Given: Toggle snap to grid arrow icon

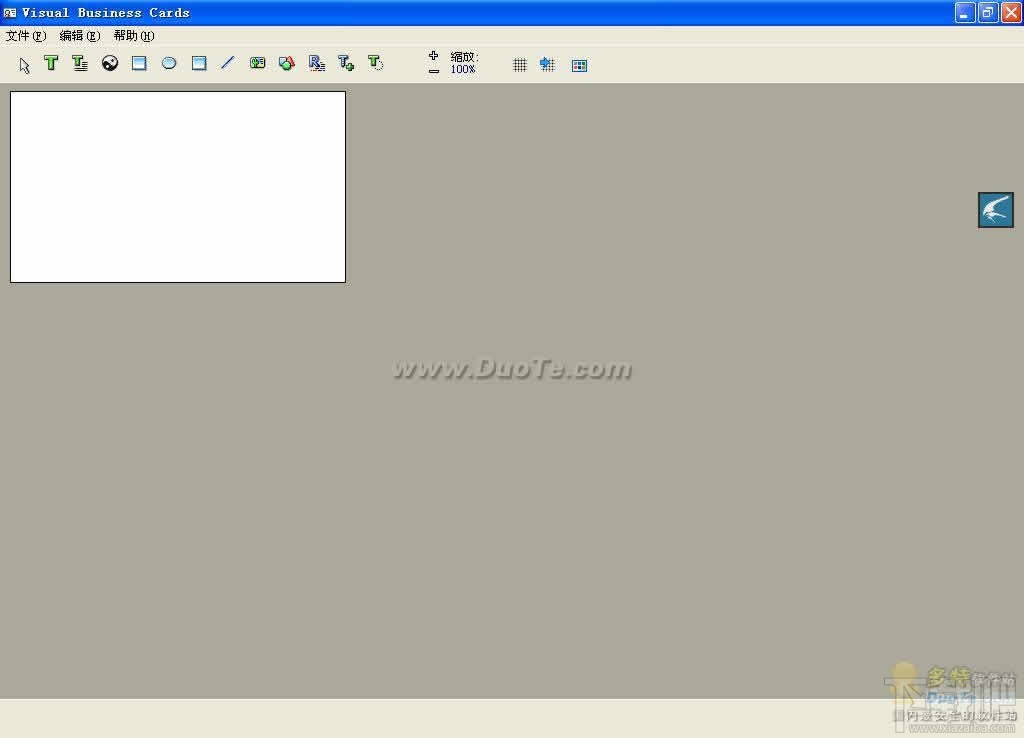Looking at the screenshot, I should point(547,64).
